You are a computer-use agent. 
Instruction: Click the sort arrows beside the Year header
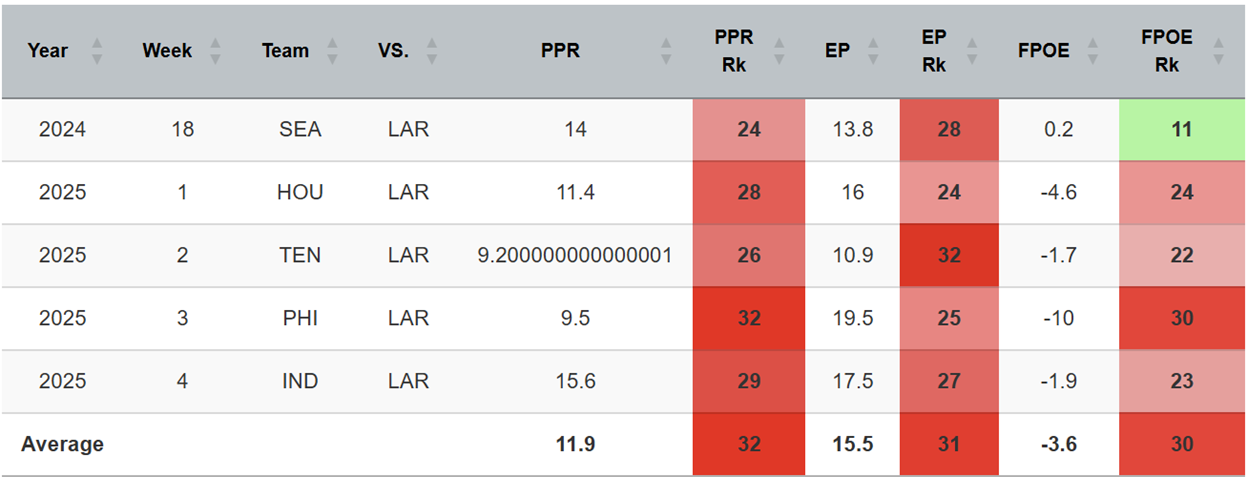(97, 51)
